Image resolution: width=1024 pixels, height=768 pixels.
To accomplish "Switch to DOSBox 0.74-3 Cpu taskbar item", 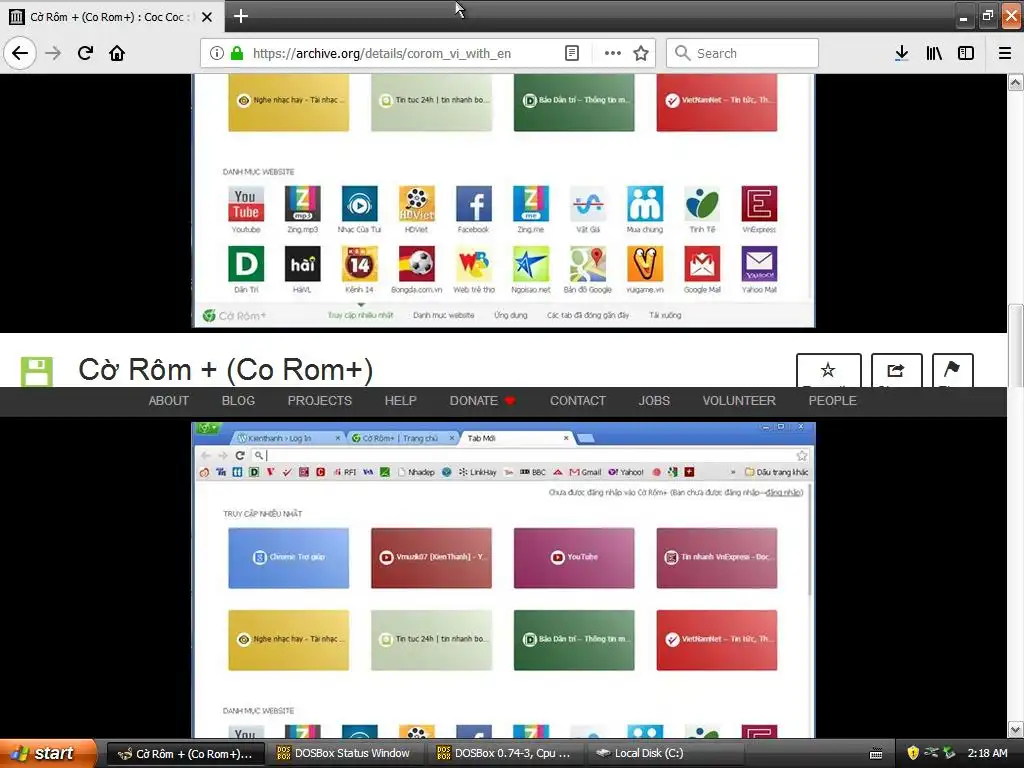I will click(504, 753).
